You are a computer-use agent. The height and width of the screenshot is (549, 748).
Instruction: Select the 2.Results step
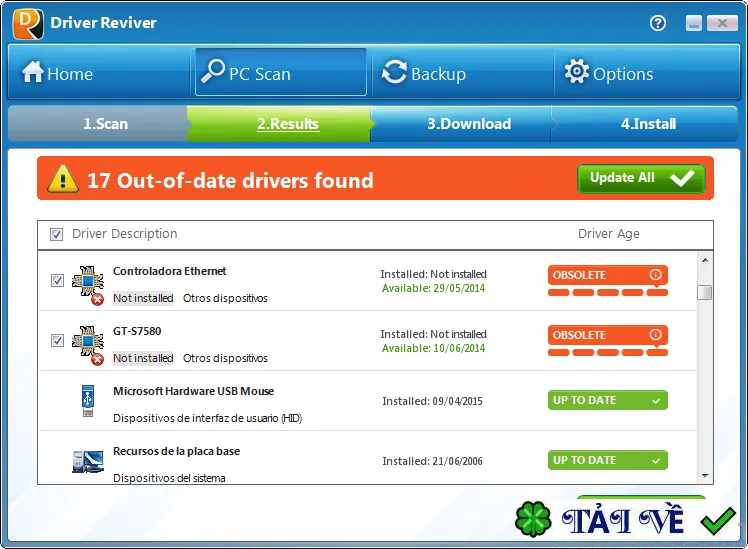279,124
